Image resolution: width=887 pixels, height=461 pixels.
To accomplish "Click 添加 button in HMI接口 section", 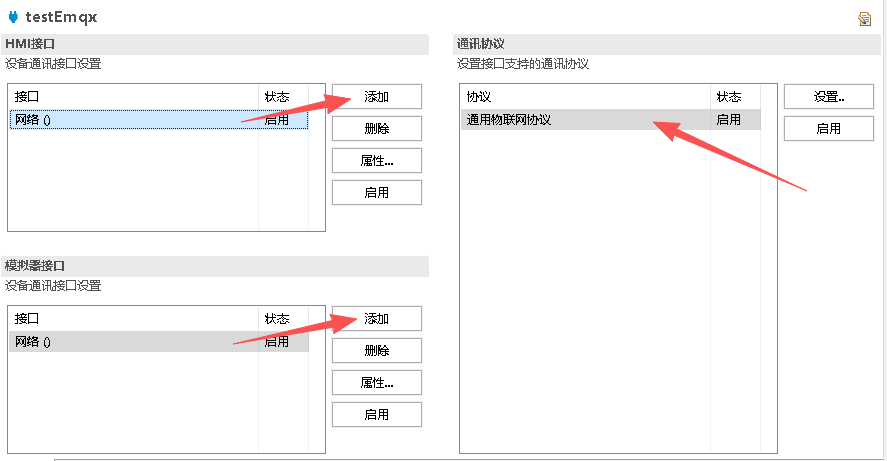I will pos(376,97).
